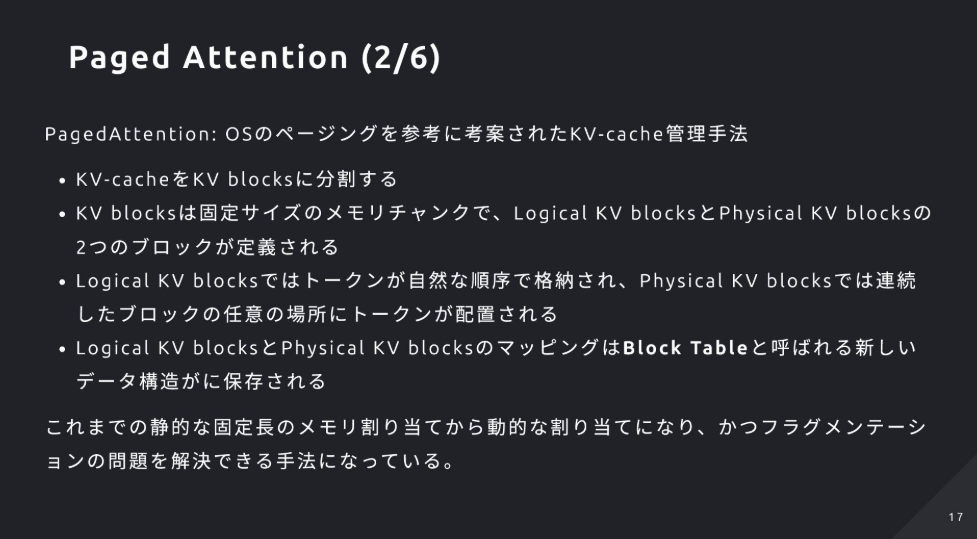Click the bullet dot before KV blocksは固定サイズ
977x539 pixels.
point(62,214)
